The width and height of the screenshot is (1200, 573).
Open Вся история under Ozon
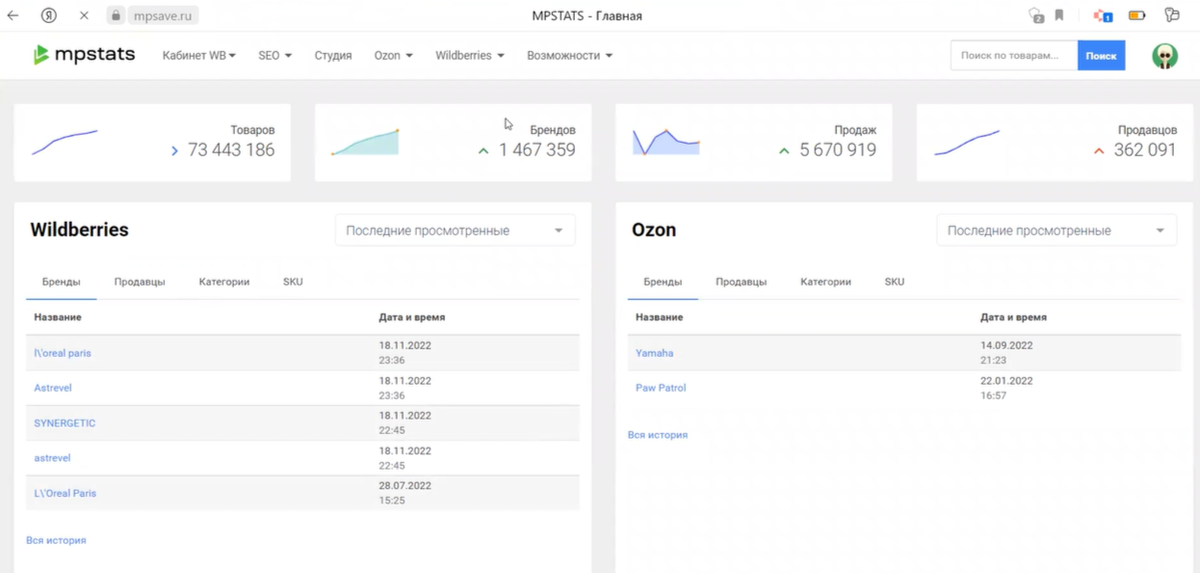pyautogui.click(x=658, y=435)
